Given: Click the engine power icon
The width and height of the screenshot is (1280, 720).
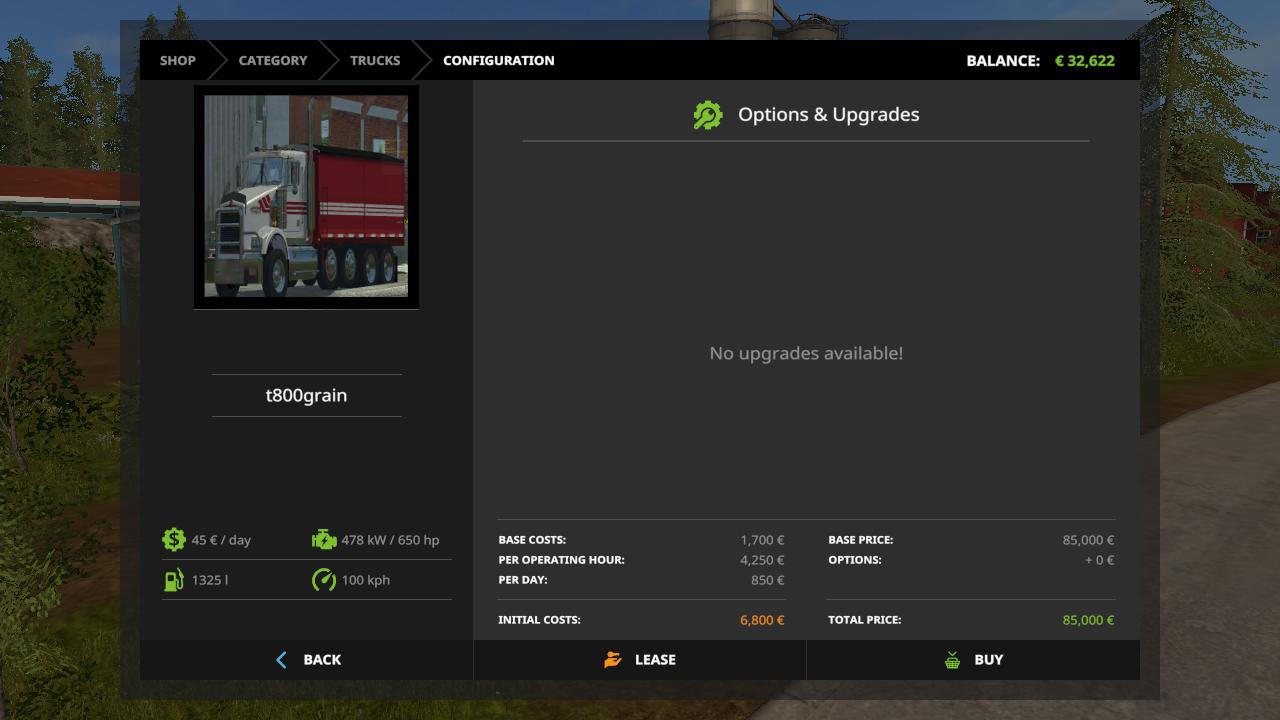Looking at the screenshot, I should (324, 540).
